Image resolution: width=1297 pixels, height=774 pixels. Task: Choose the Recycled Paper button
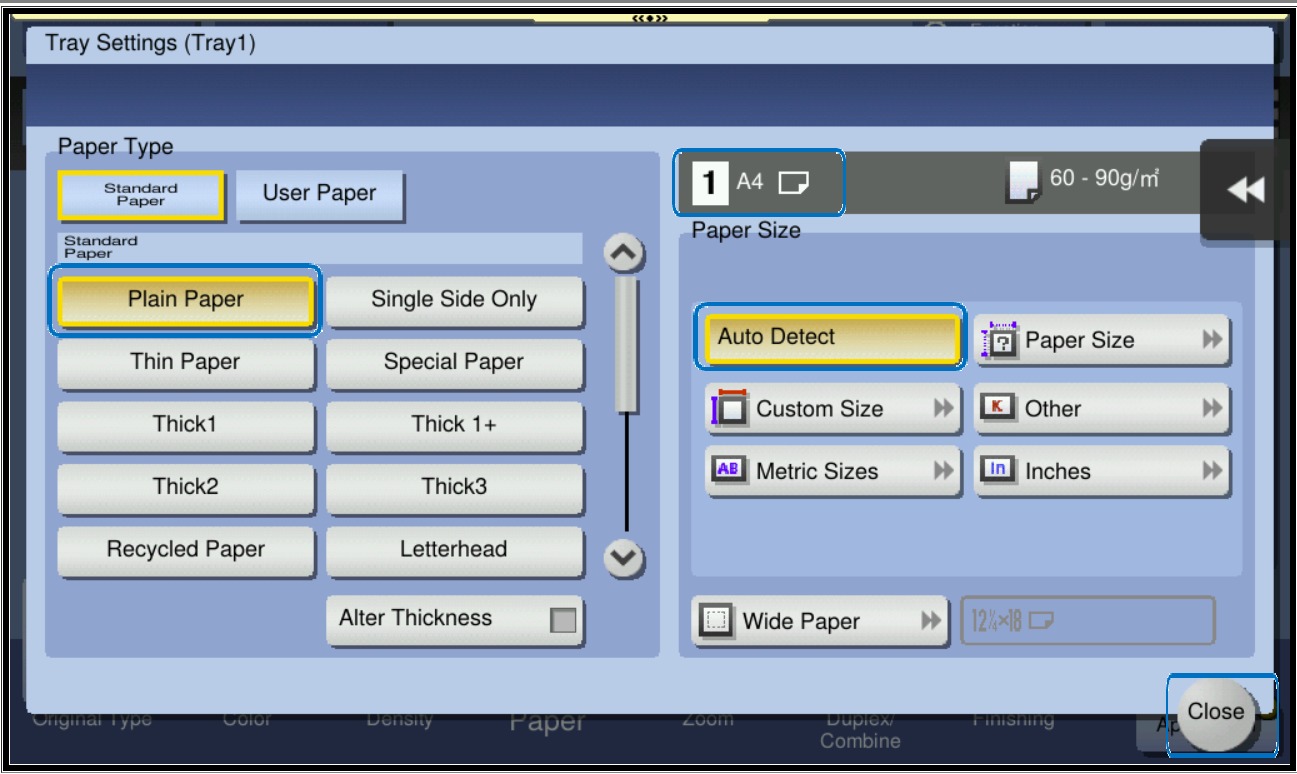tap(185, 549)
